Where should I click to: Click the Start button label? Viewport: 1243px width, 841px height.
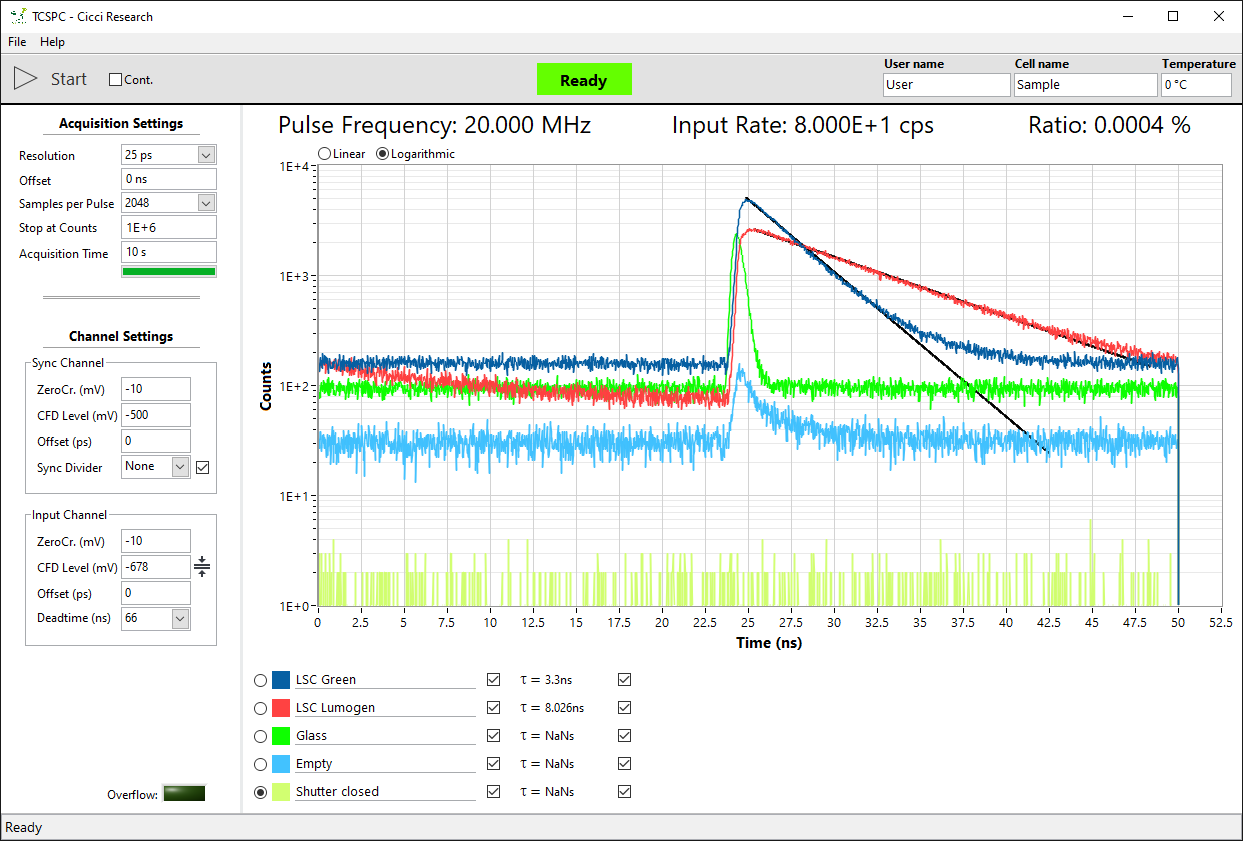69,79
